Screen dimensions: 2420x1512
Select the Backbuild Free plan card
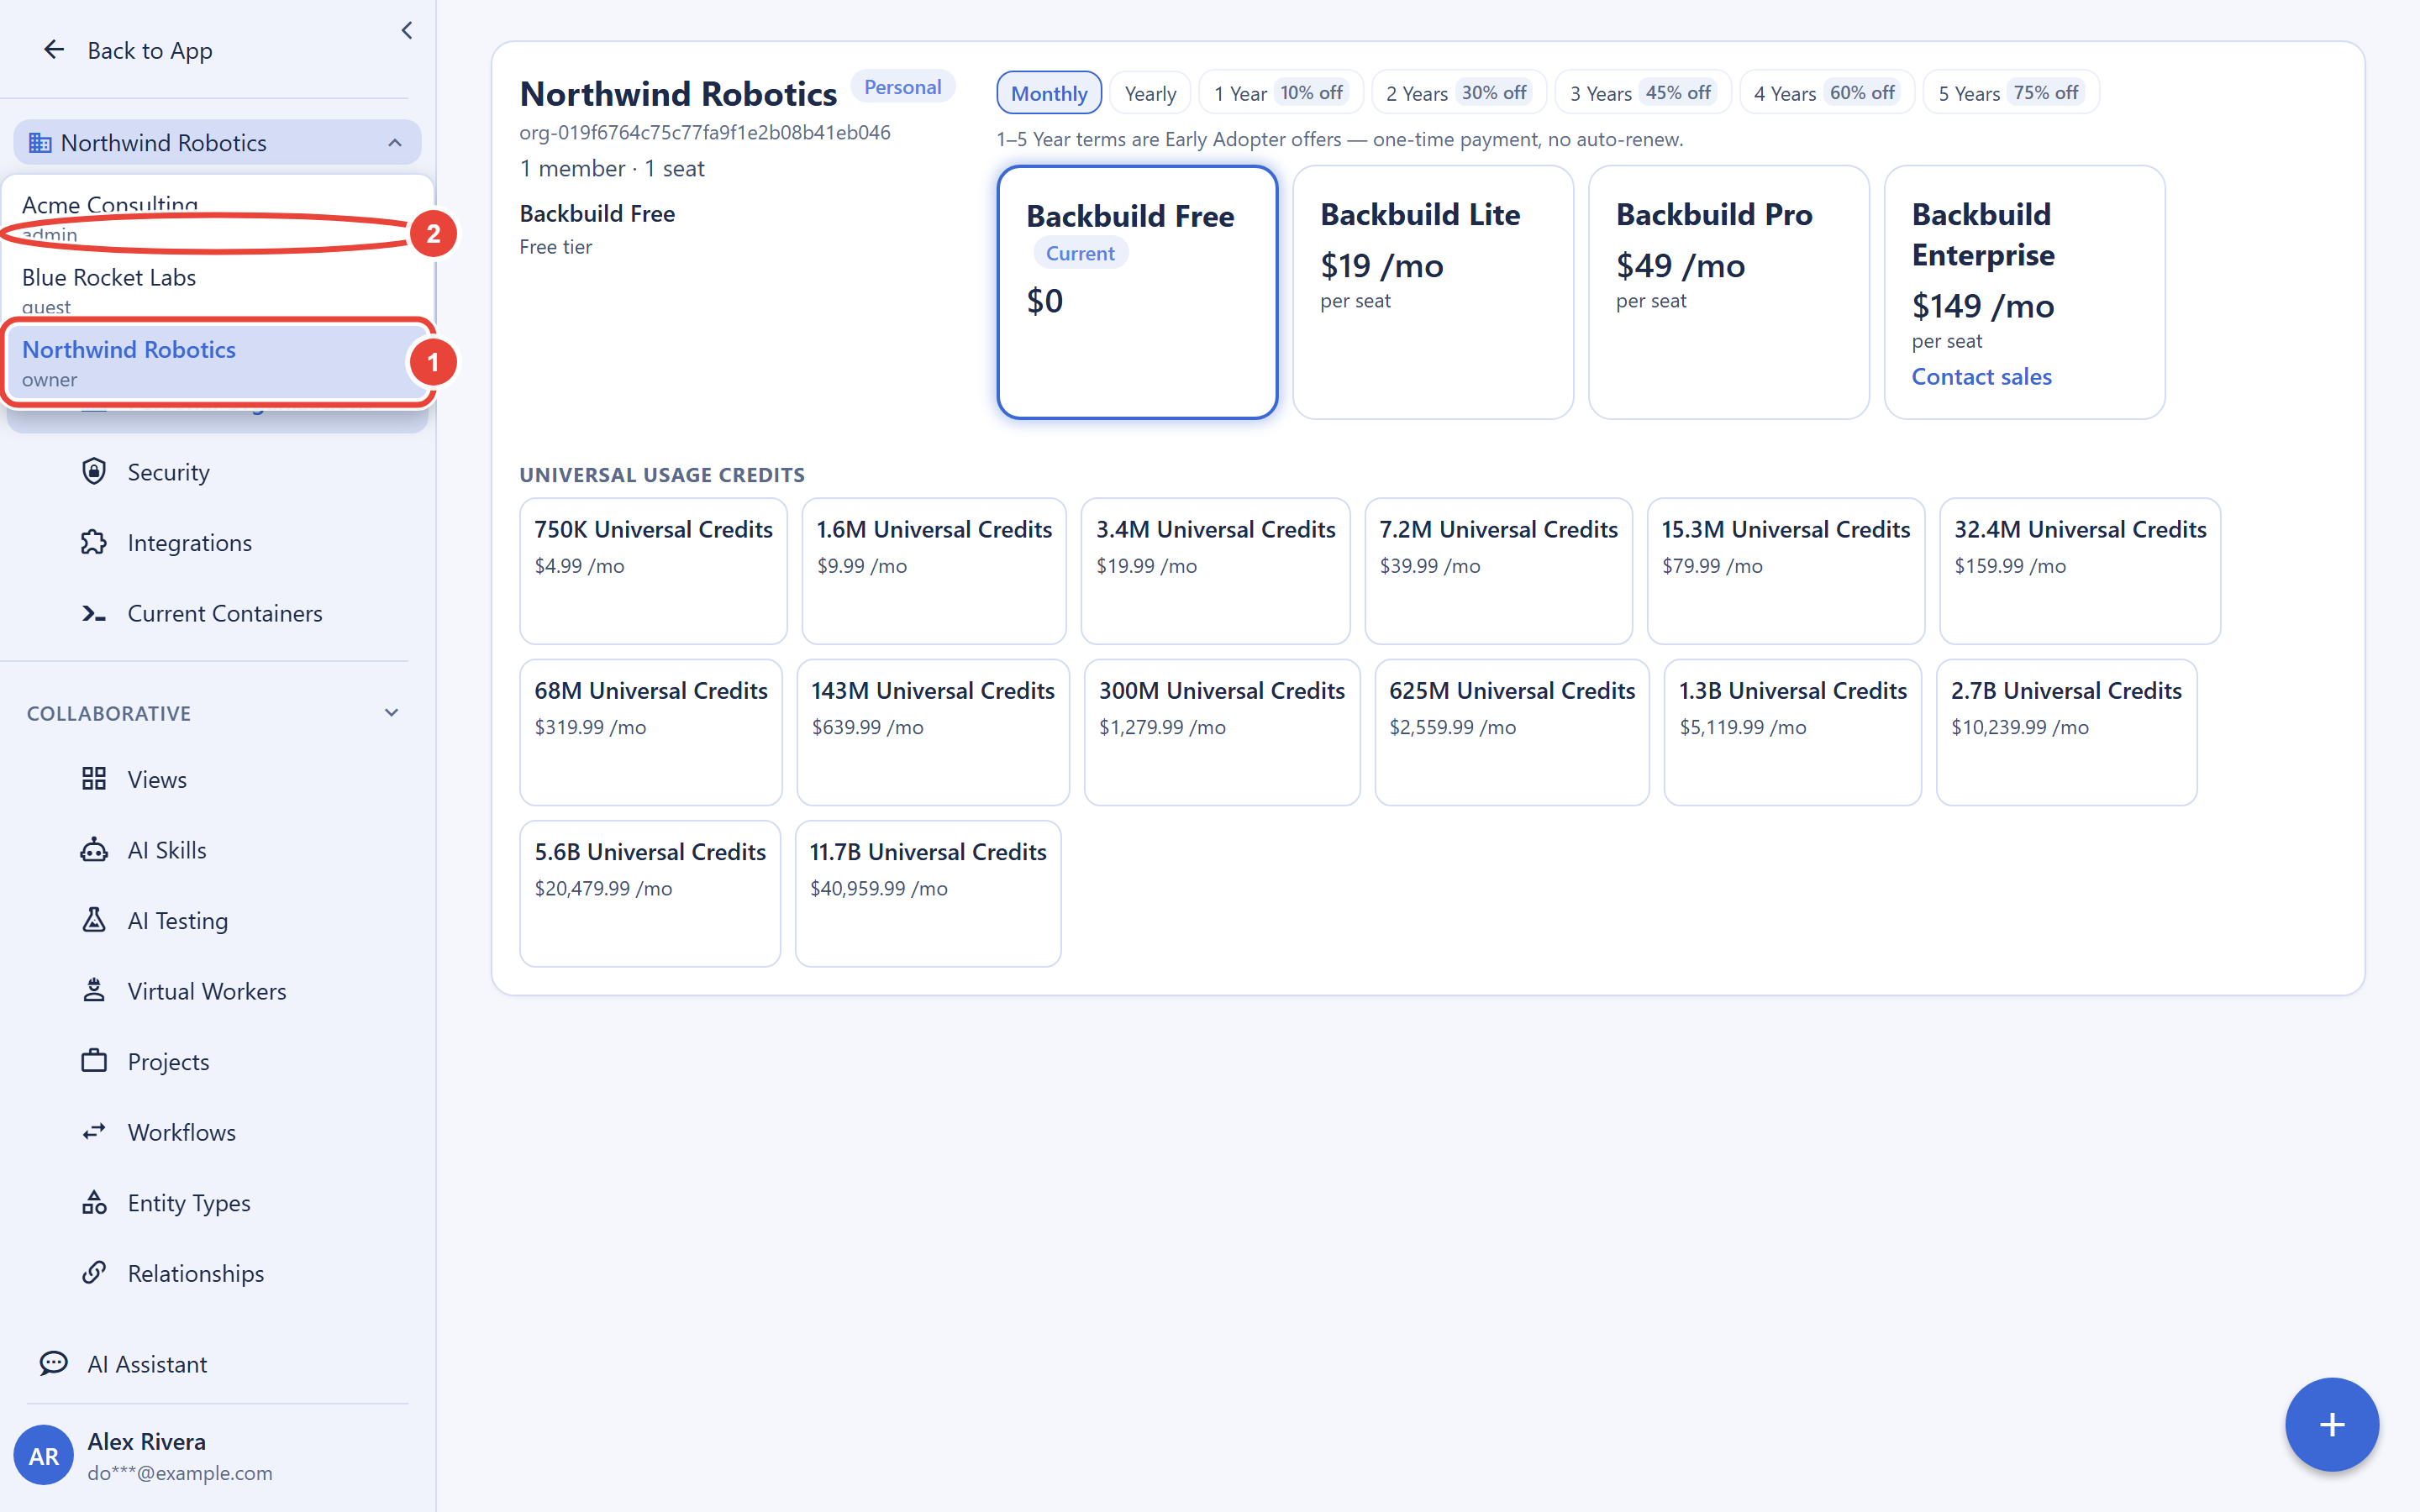coord(1137,292)
